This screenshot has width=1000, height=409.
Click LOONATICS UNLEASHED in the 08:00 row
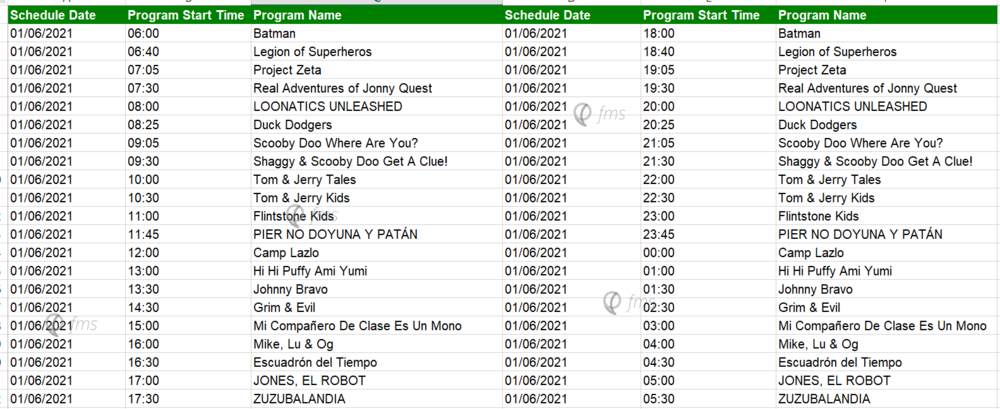pos(327,106)
